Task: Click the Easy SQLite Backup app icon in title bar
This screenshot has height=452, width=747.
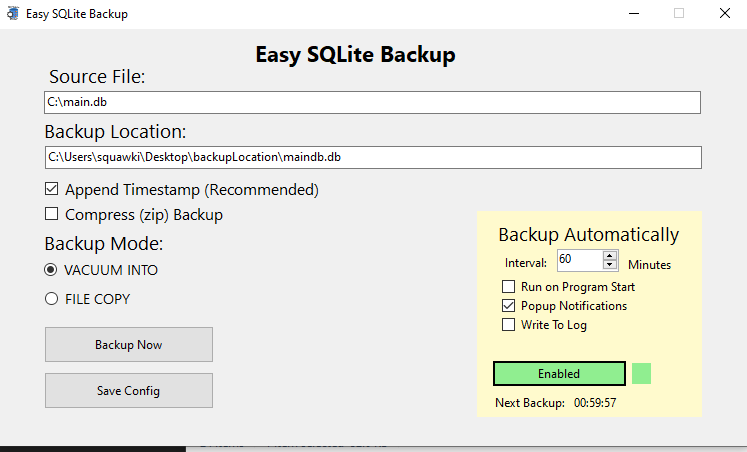Action: point(13,13)
